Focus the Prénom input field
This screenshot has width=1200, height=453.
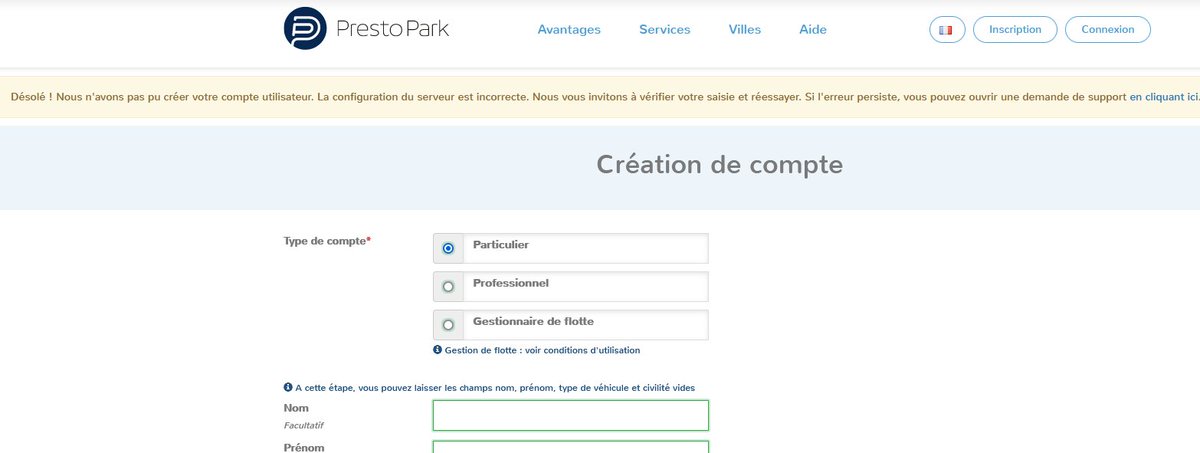point(571,446)
